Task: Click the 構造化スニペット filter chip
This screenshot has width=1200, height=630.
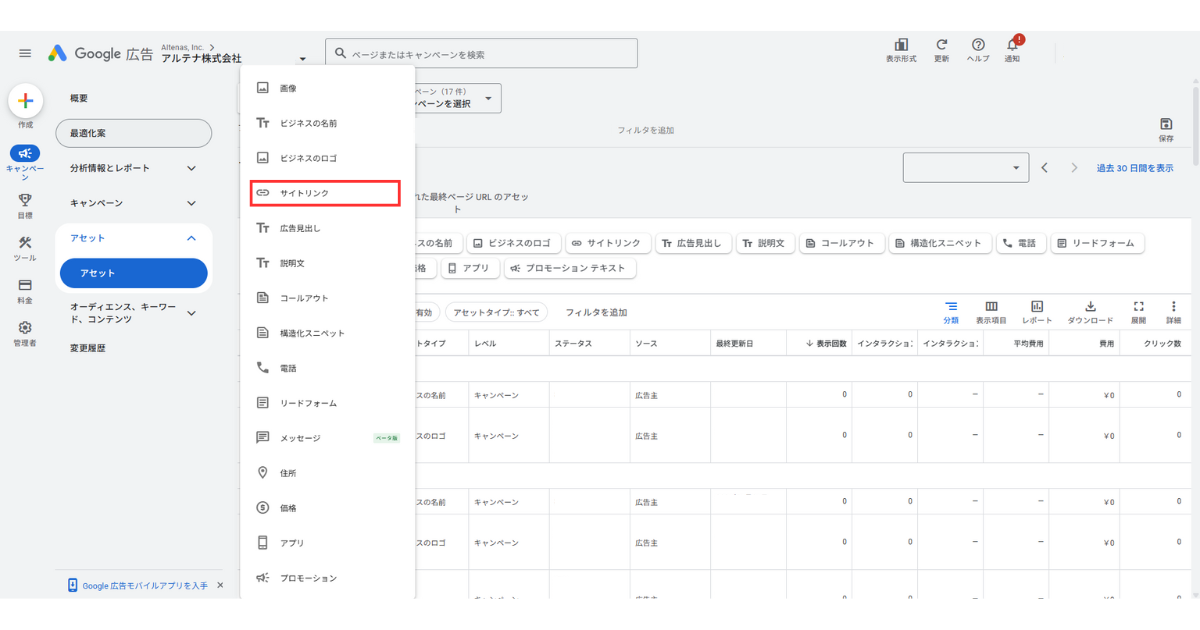Action: (x=941, y=243)
